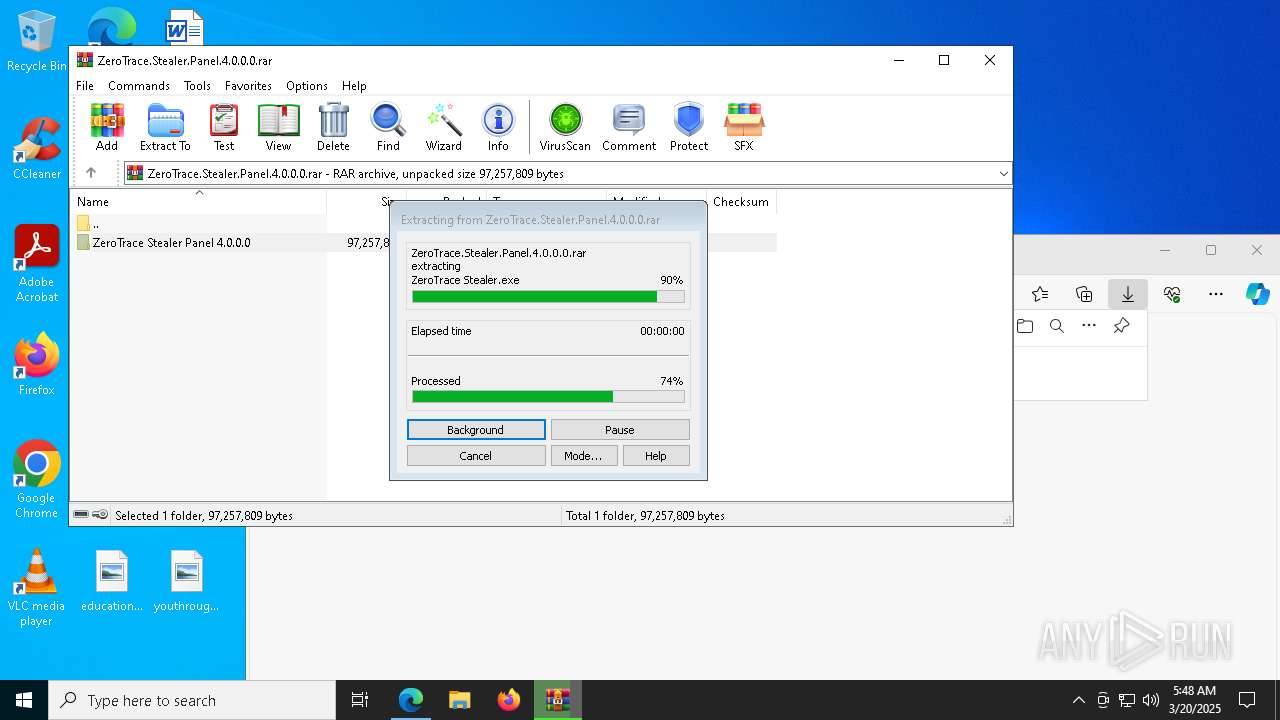Click the Delete trash can icon
The width and height of the screenshot is (1280, 720).
[x=333, y=127]
